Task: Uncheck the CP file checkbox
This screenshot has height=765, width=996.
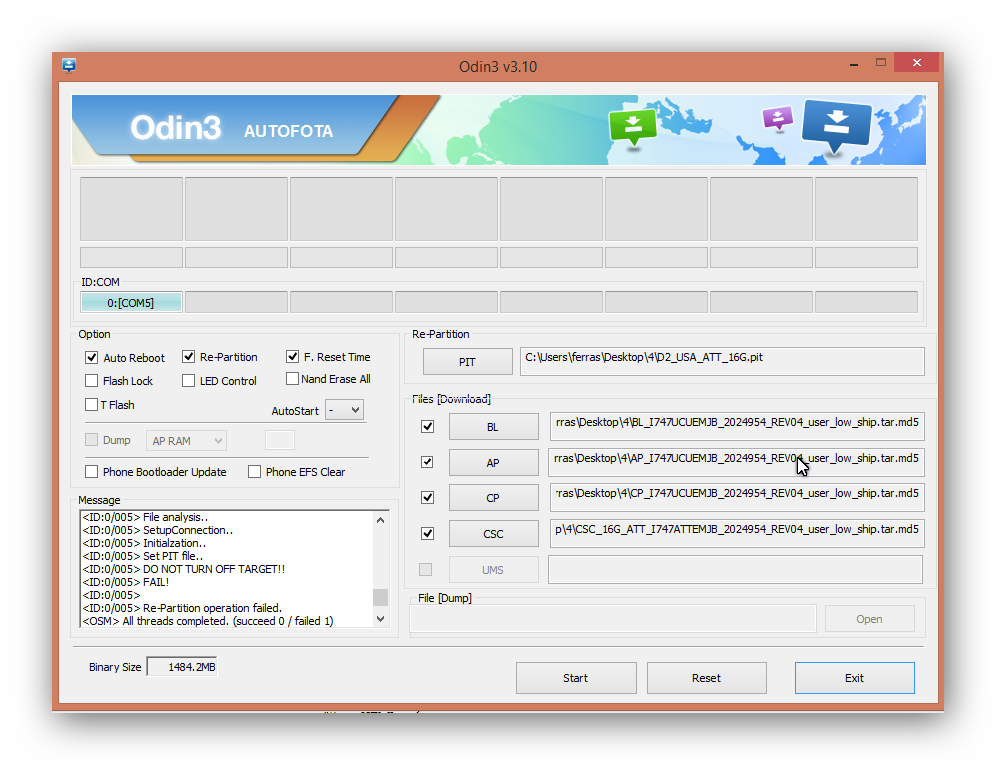Action: (x=427, y=498)
